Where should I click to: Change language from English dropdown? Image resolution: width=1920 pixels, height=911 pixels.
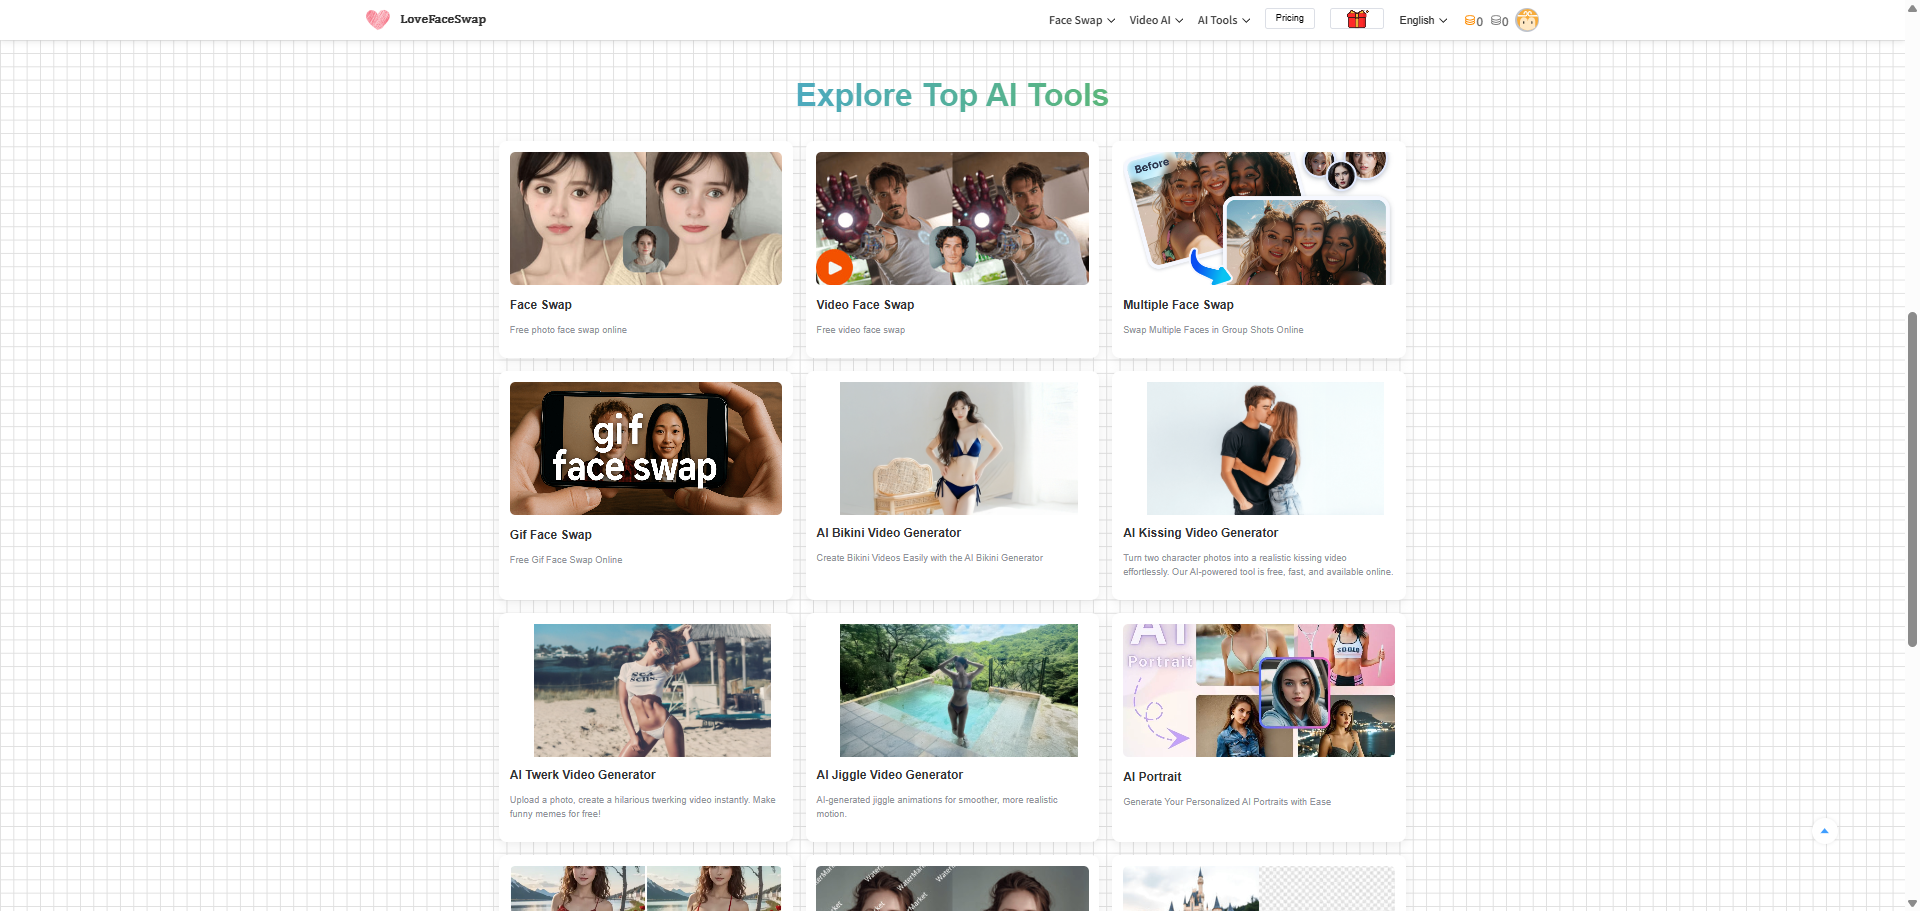1422,20
